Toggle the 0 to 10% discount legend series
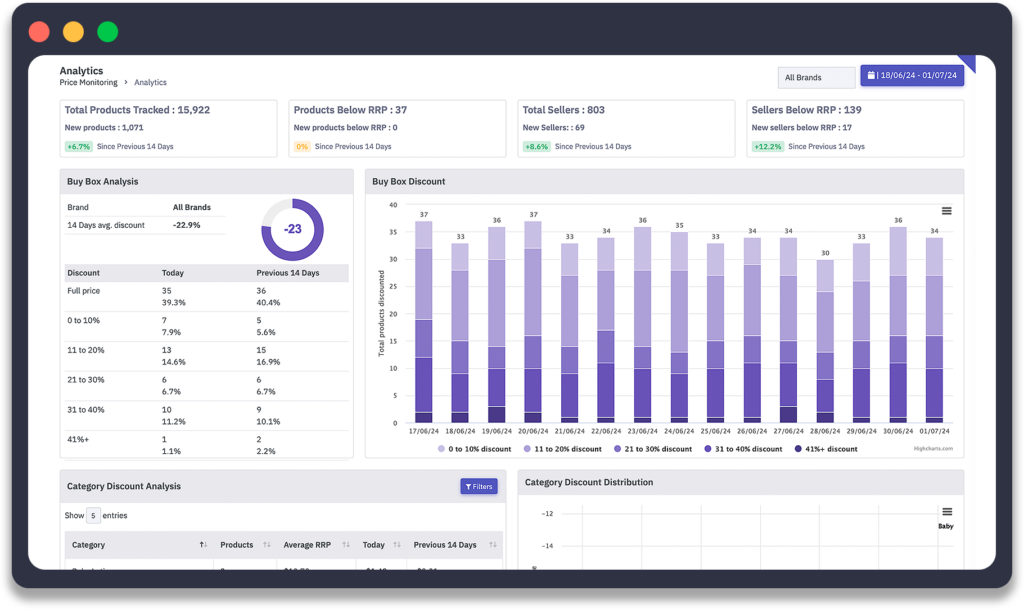 (475, 449)
